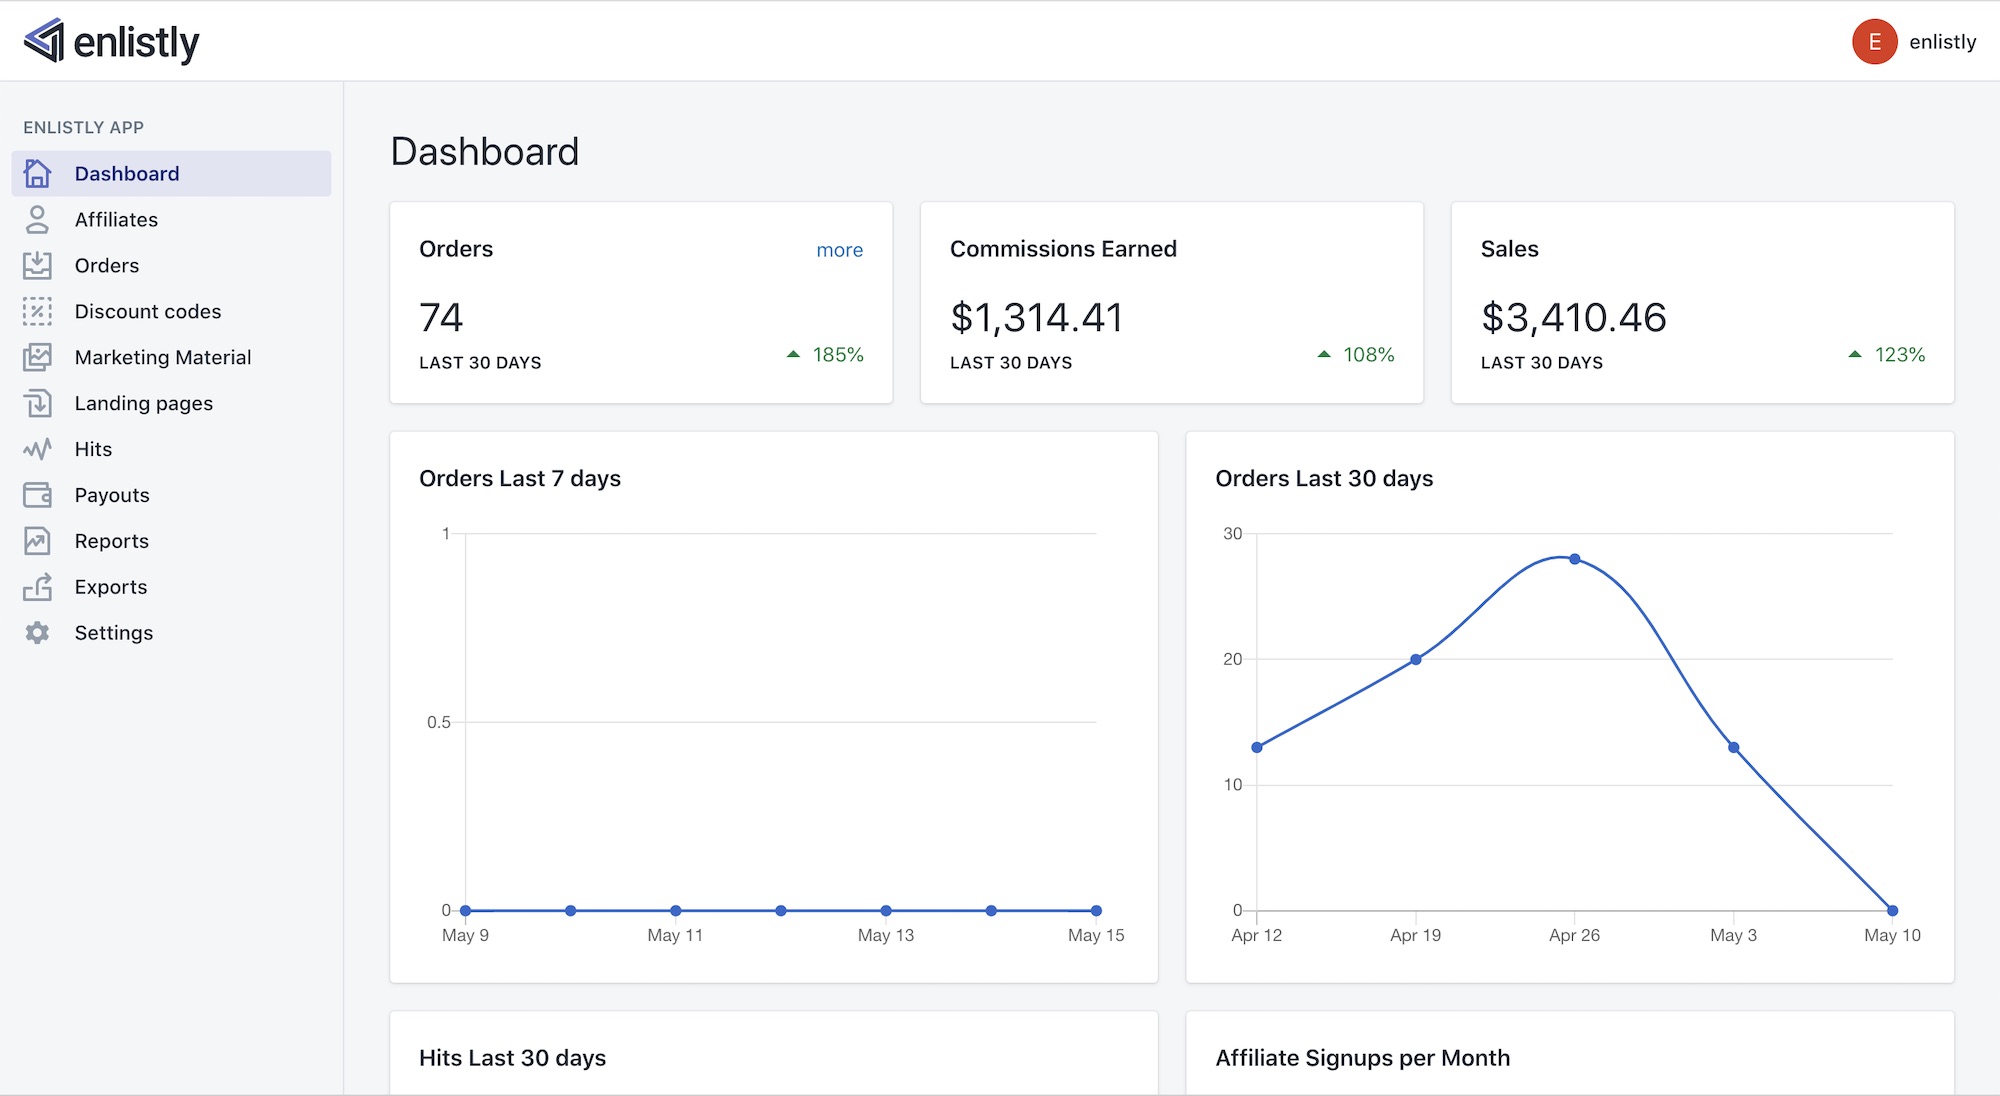Click the Discount codes percent icon
Screen dimensions: 2000x1096
37,311
